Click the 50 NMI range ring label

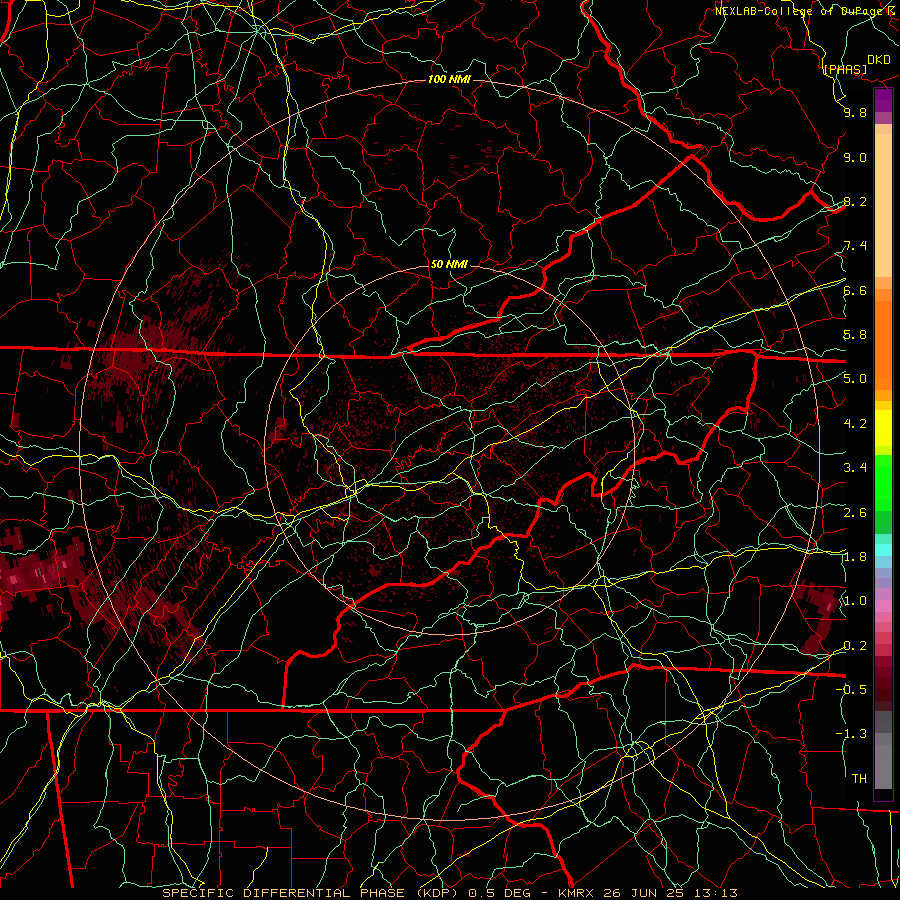449,265
